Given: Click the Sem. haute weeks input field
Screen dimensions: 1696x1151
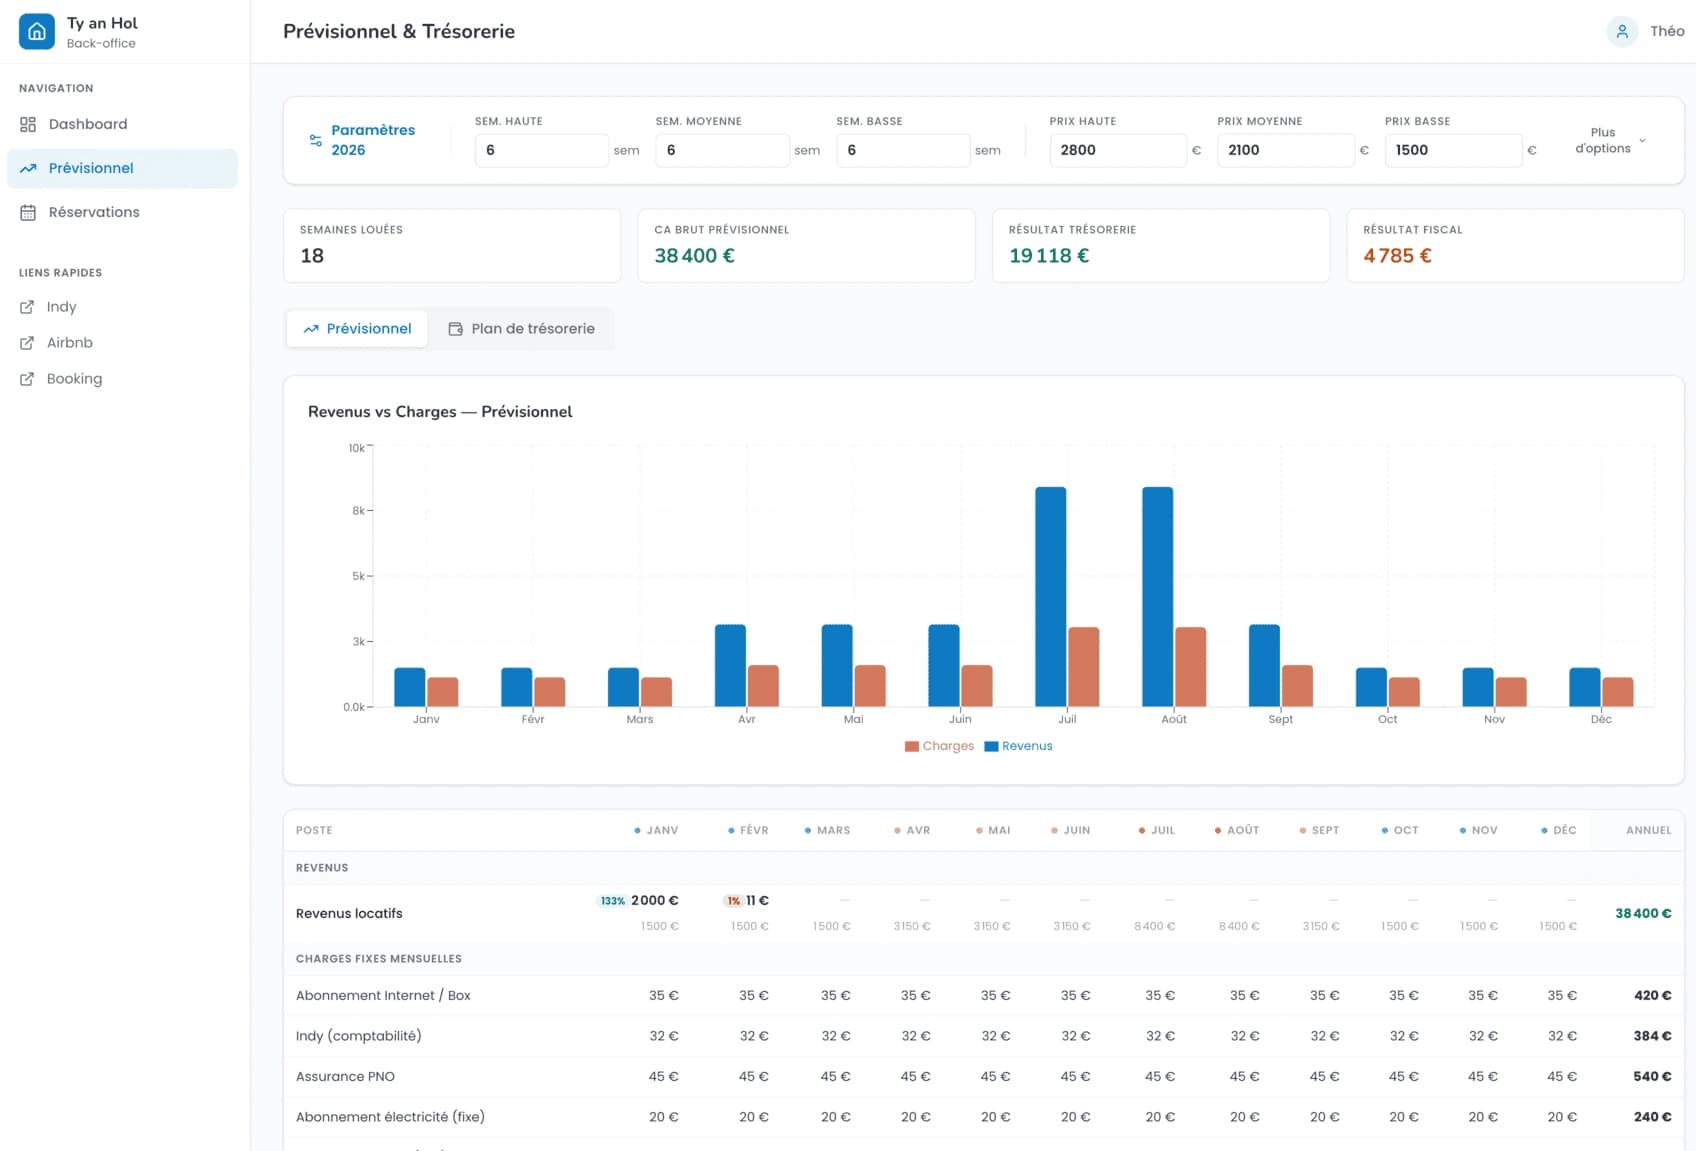Looking at the screenshot, I should (x=541, y=150).
